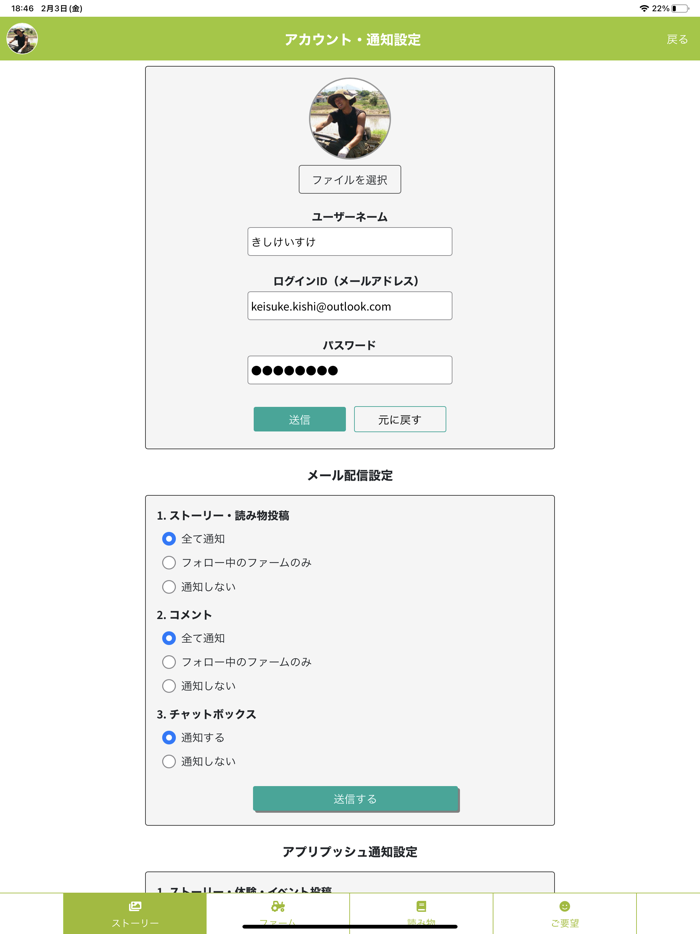The width and height of the screenshot is (700, 934).
Task: Select '全て通知' under ストーリー・読み物投稿
Action: pyautogui.click(x=169, y=539)
